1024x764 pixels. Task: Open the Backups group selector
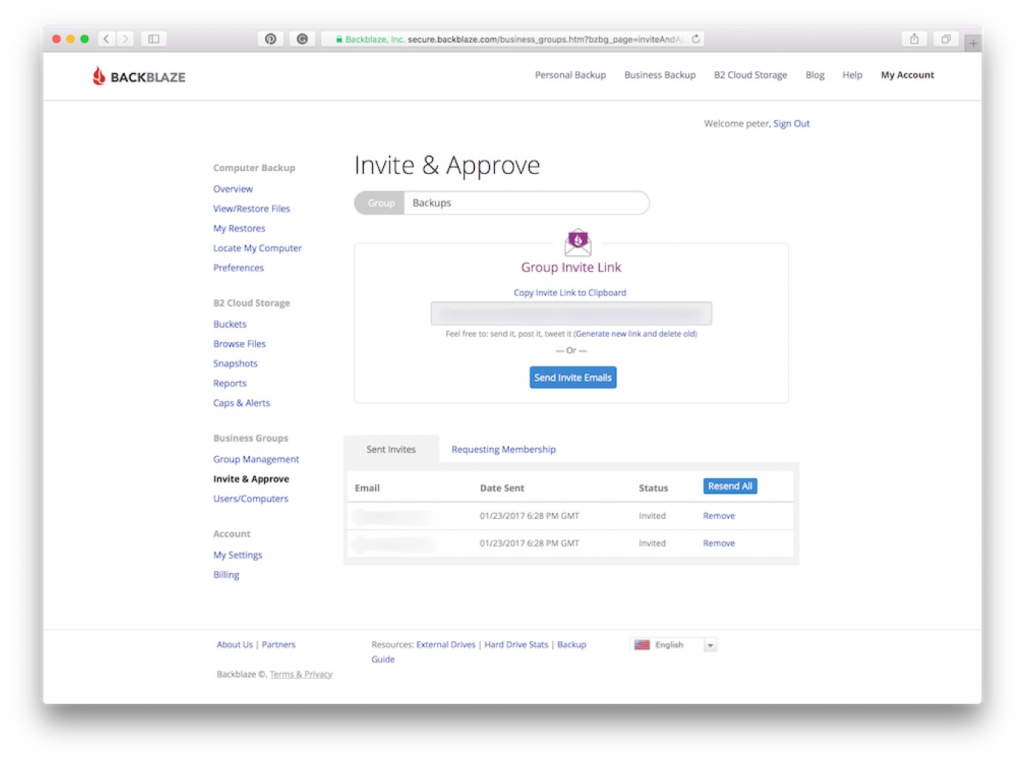click(502, 203)
